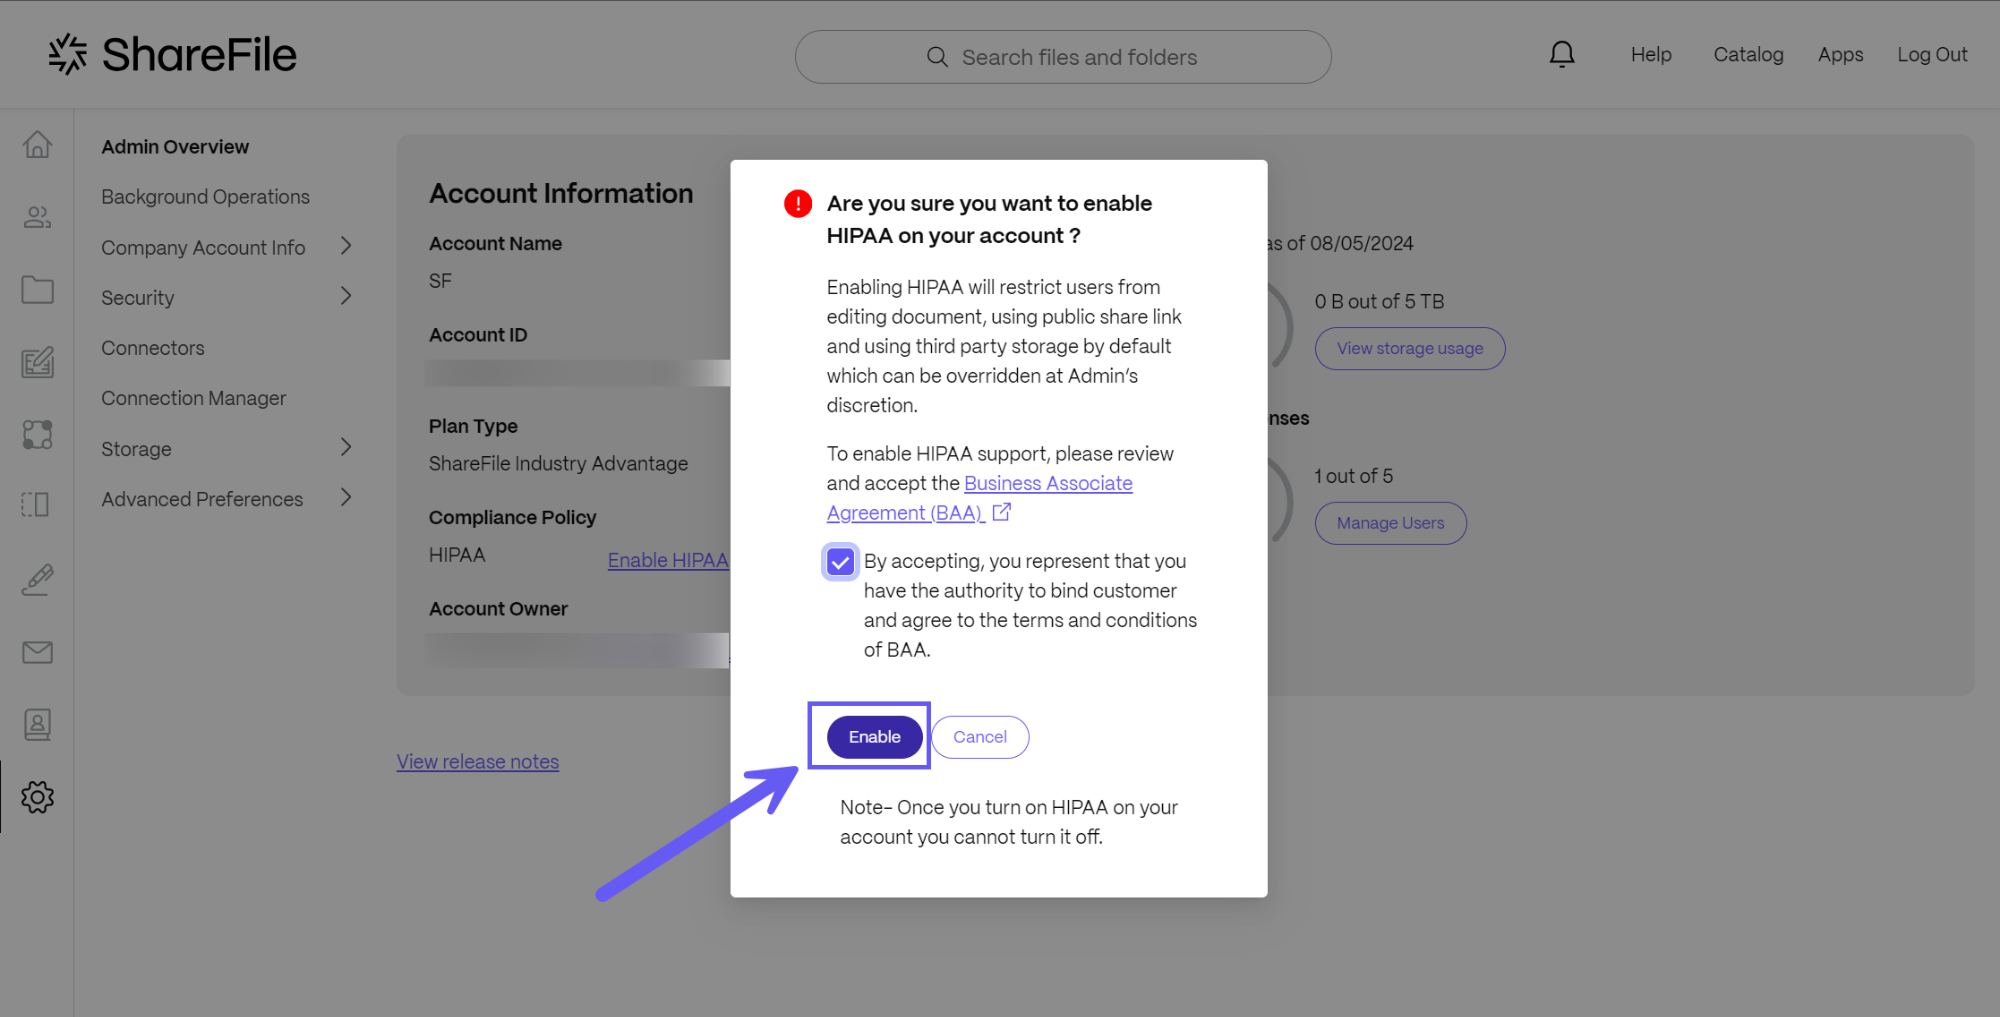
Task: Open Business Associate Agreement (BAA) link
Action: [979, 498]
